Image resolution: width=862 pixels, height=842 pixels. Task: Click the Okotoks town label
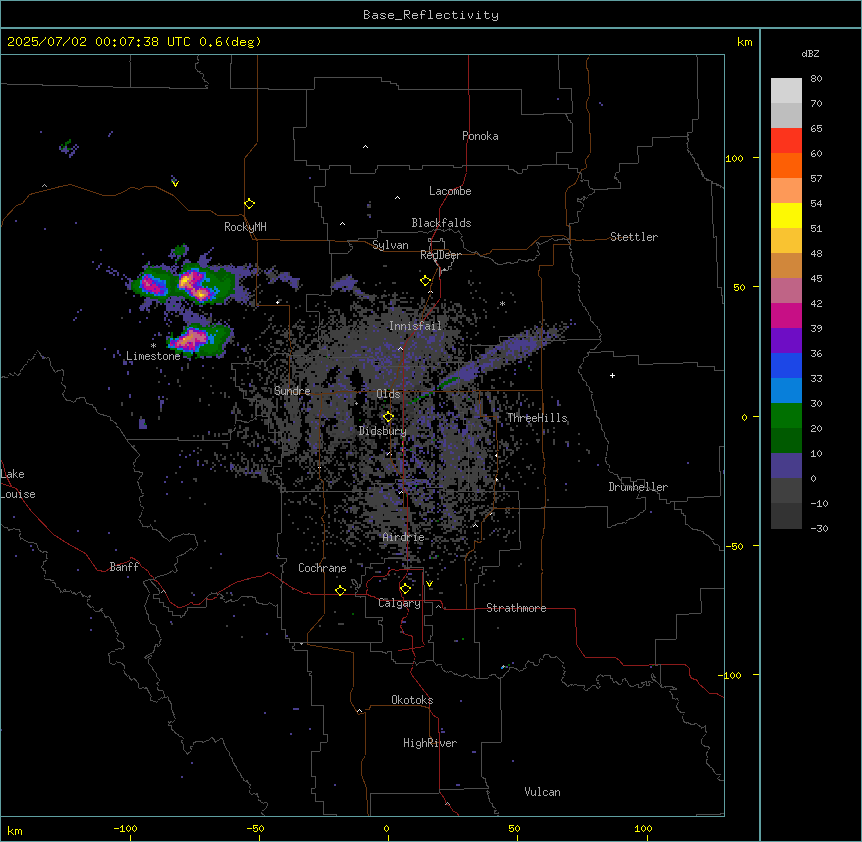[x=412, y=700]
